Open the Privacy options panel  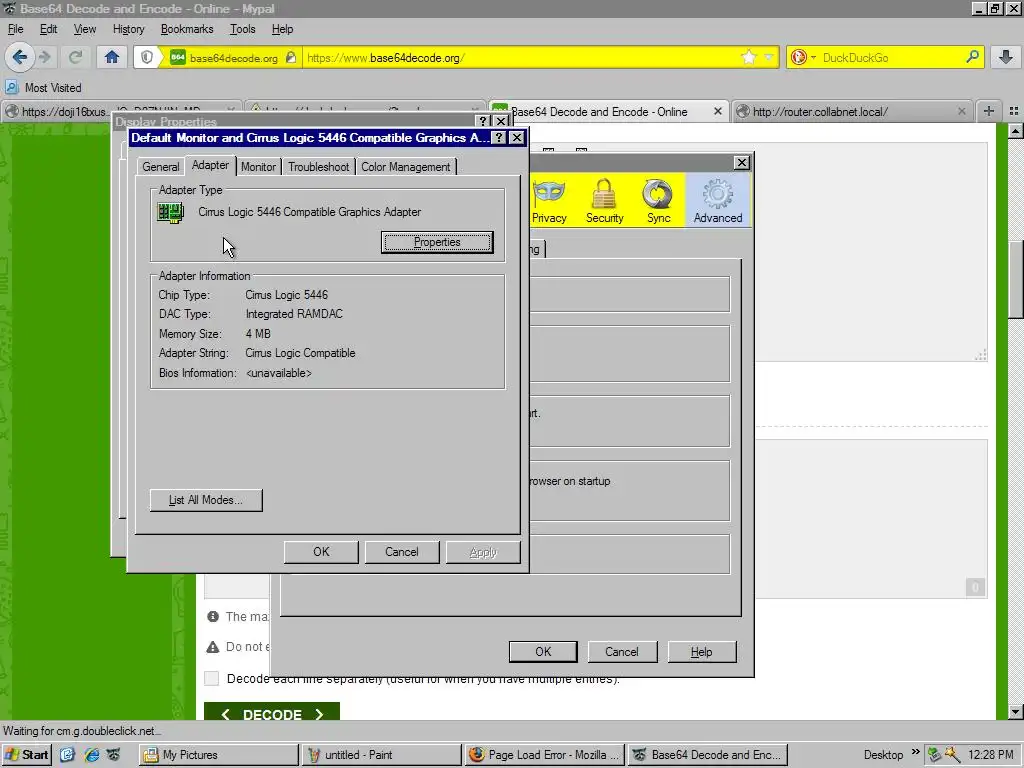(x=549, y=201)
